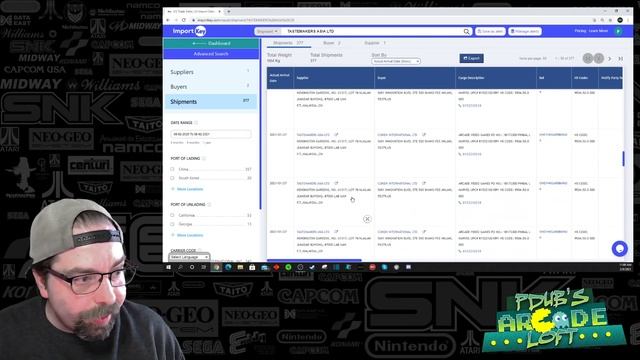Open Task View from the taskbar
This screenshot has width=640, height=360.
click(x=204, y=267)
